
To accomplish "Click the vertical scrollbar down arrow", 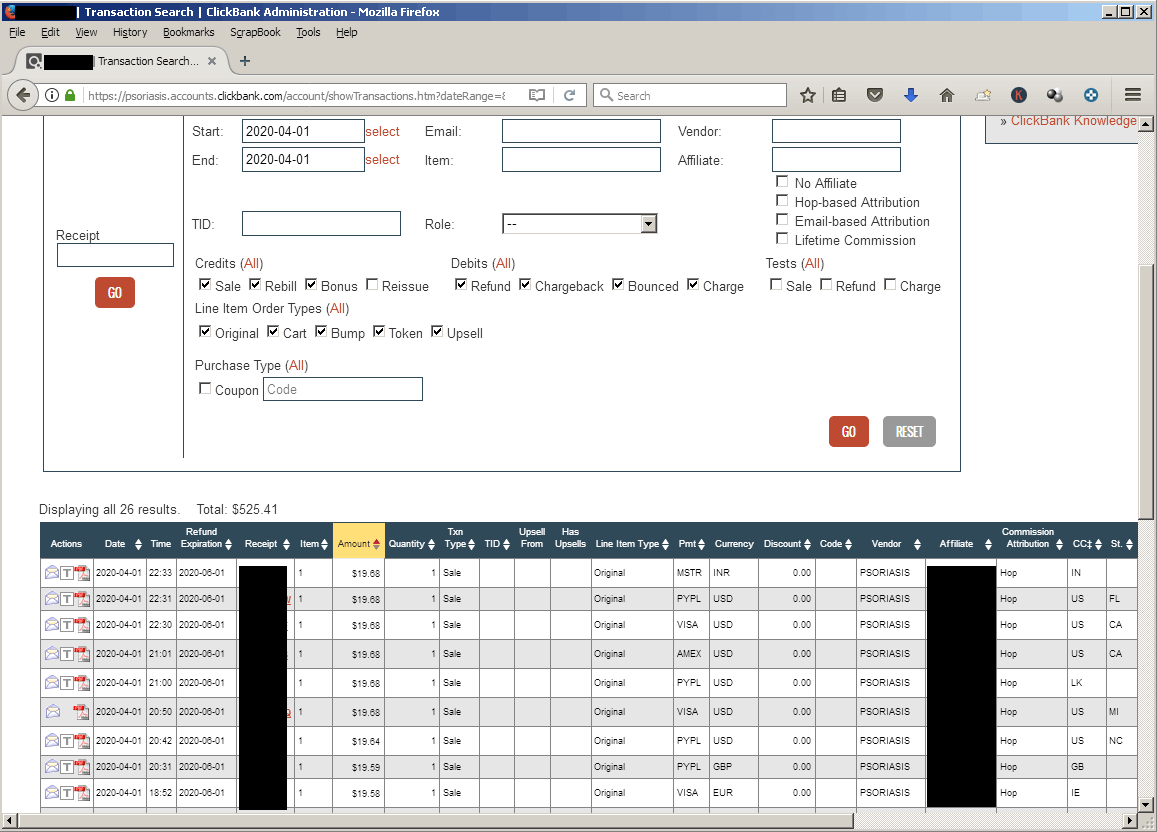I will click(x=1146, y=805).
